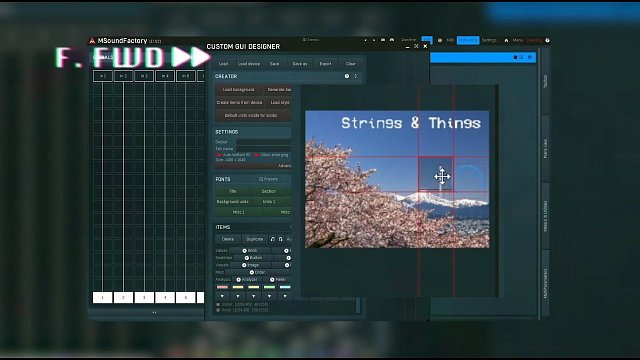This screenshot has height=360, width=640.
Task: Open the CREATOR section help icon
Action: [347, 76]
